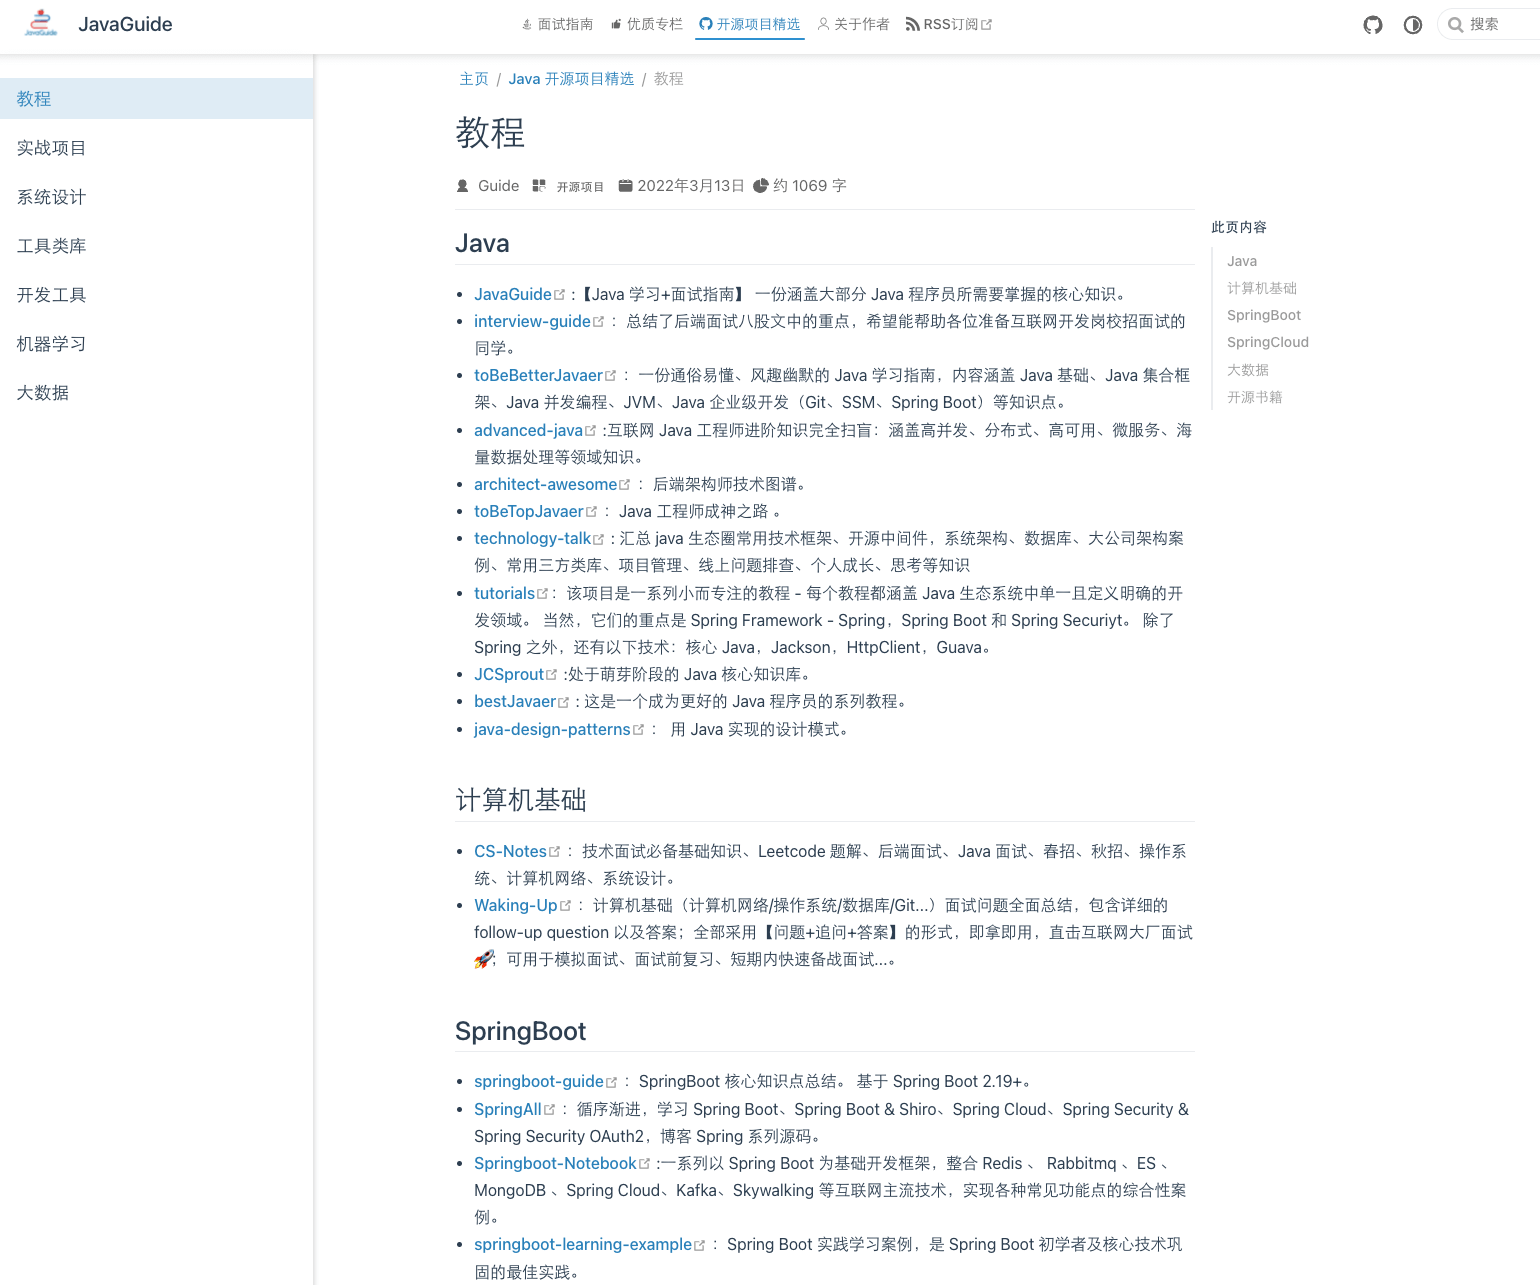
Task: Open the 优质专栏 nav item
Action: [x=646, y=24]
